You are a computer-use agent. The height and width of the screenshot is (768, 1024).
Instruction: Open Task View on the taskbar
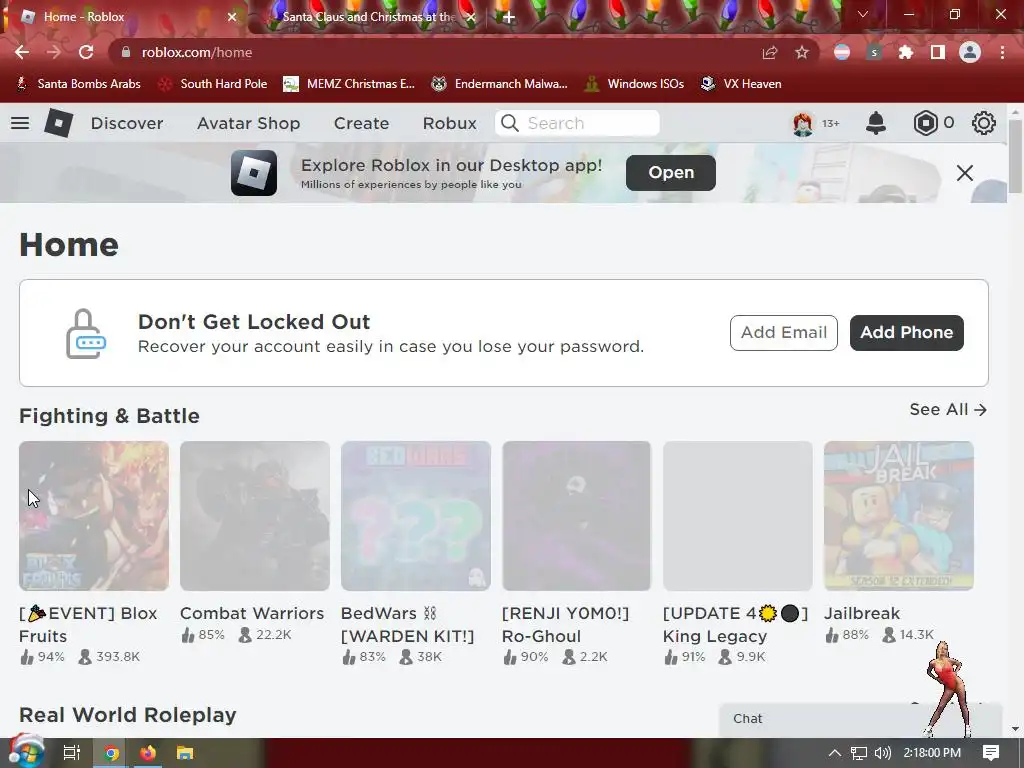pos(72,753)
